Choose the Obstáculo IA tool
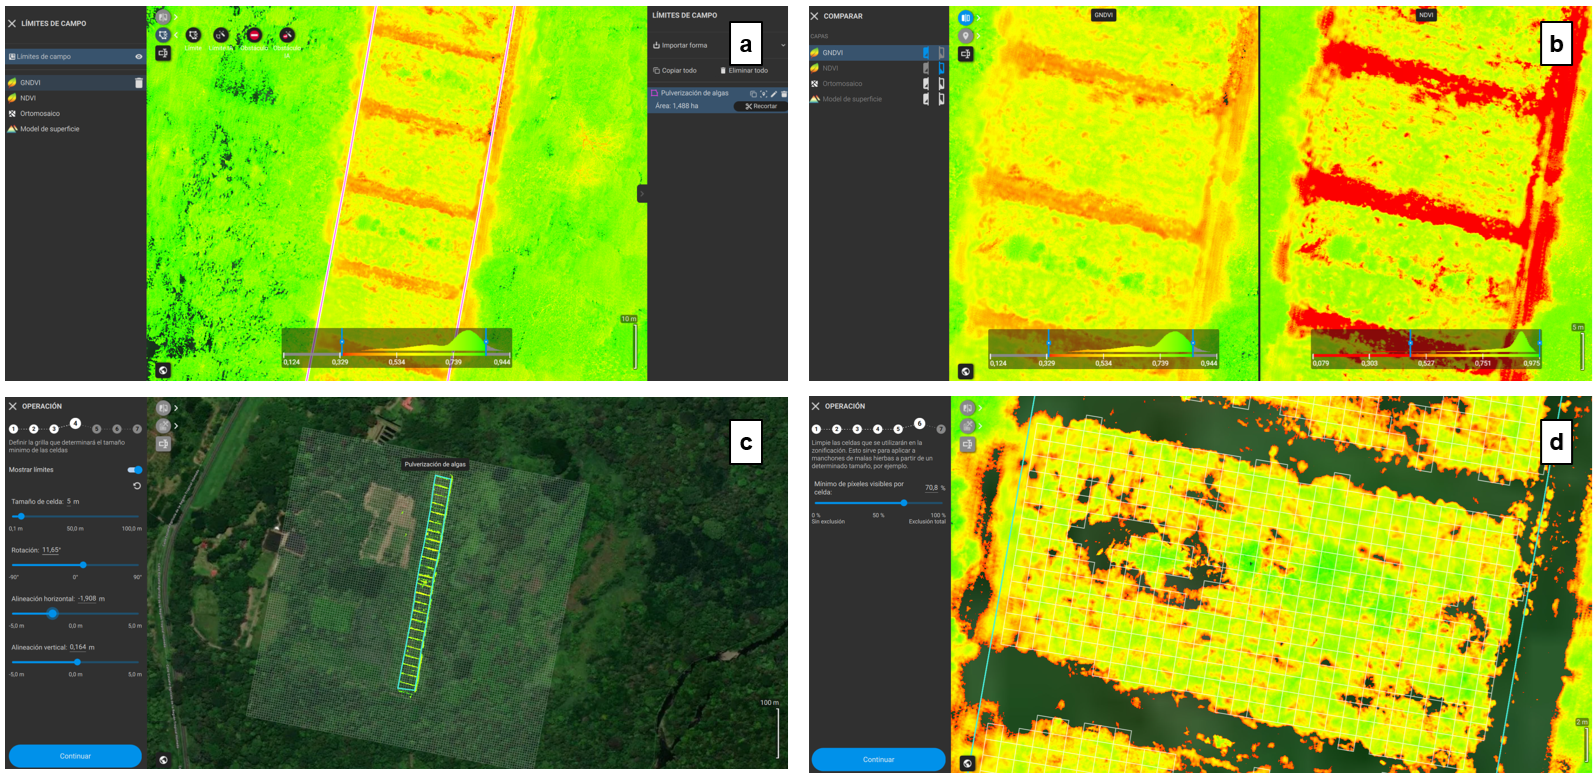This screenshot has height=778, width=1596. (287, 35)
